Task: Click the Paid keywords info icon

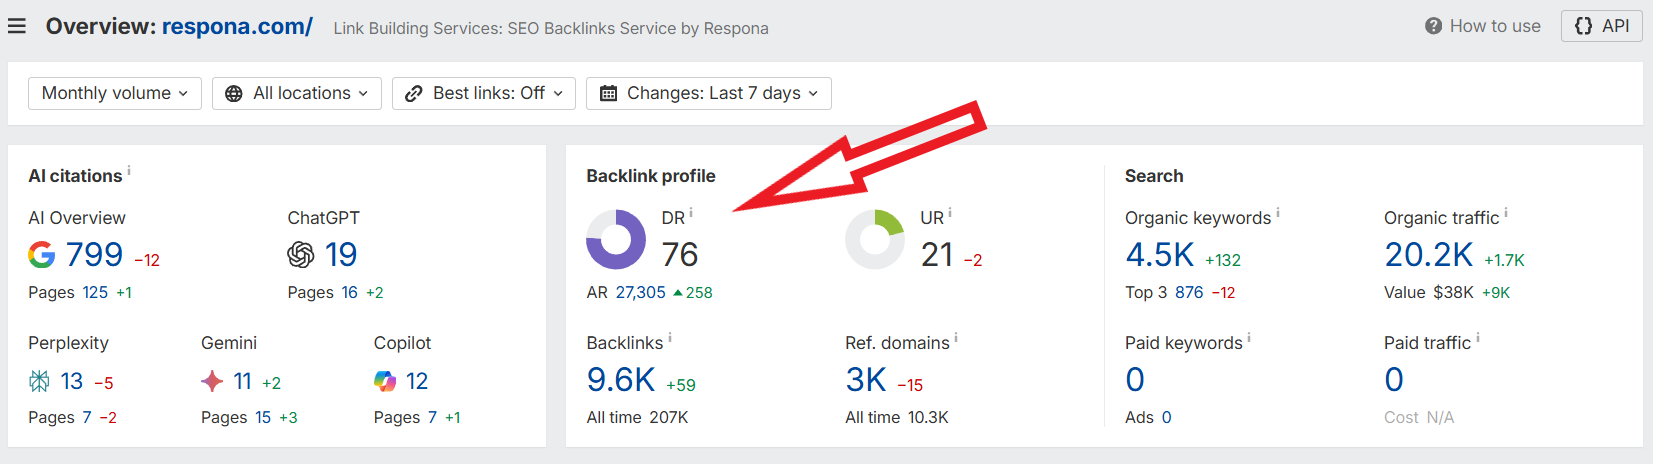Action: (x=1249, y=338)
